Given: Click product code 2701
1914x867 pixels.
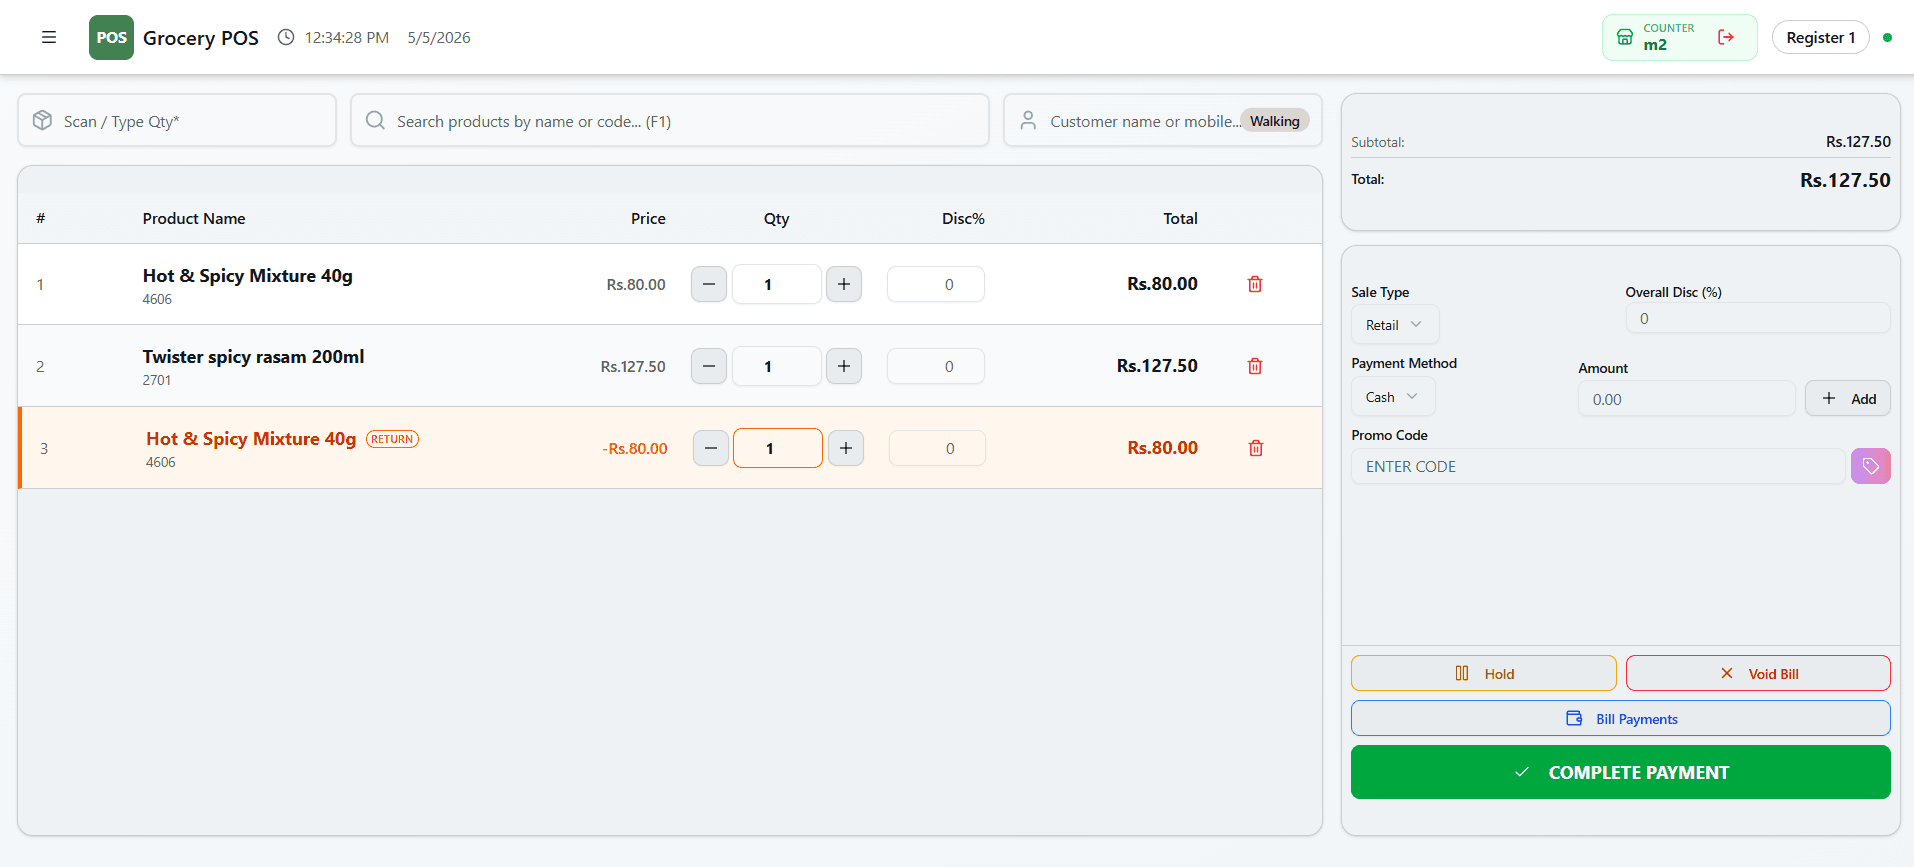Looking at the screenshot, I should tap(157, 380).
